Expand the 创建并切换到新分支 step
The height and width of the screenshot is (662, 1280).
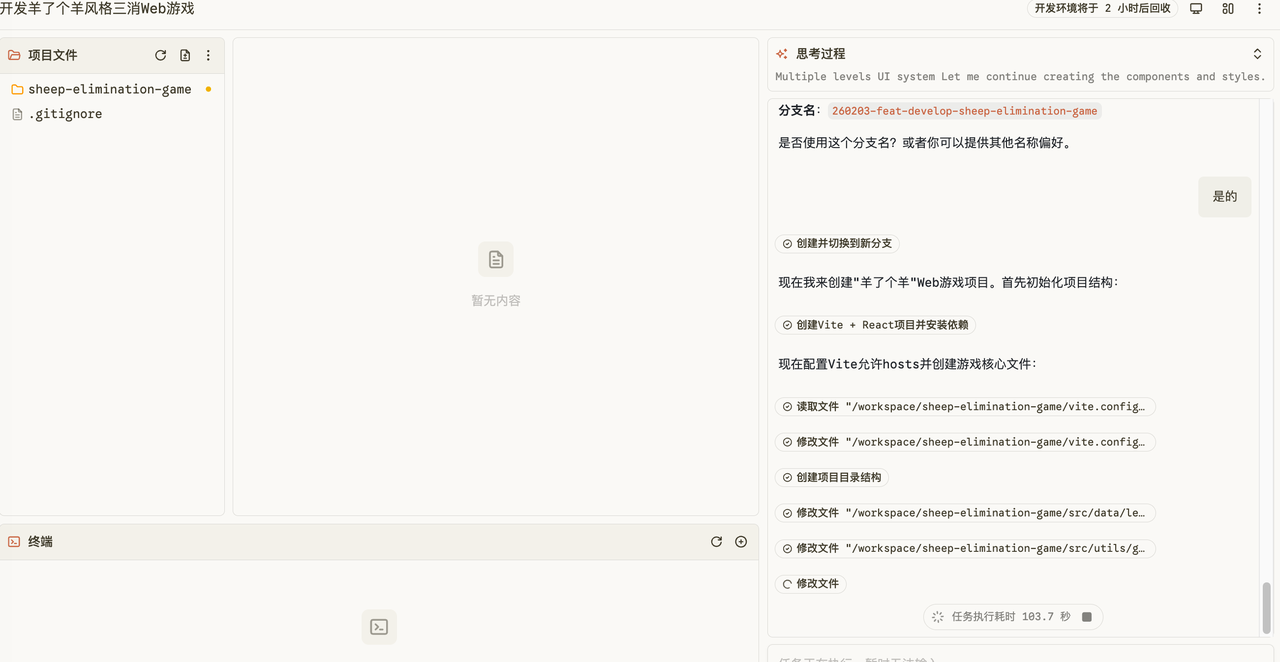[x=837, y=244]
